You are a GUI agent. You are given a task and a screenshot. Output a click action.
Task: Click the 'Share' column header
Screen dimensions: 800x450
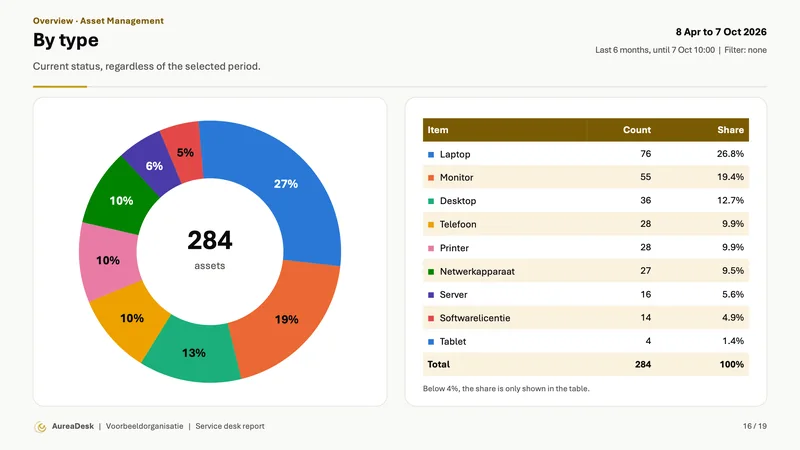coord(730,130)
